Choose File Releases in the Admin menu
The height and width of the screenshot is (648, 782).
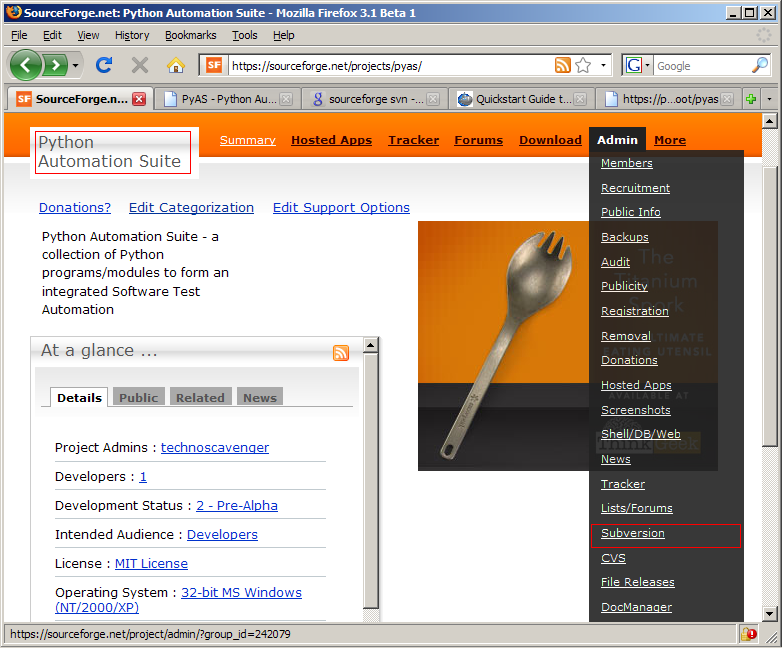pos(638,582)
